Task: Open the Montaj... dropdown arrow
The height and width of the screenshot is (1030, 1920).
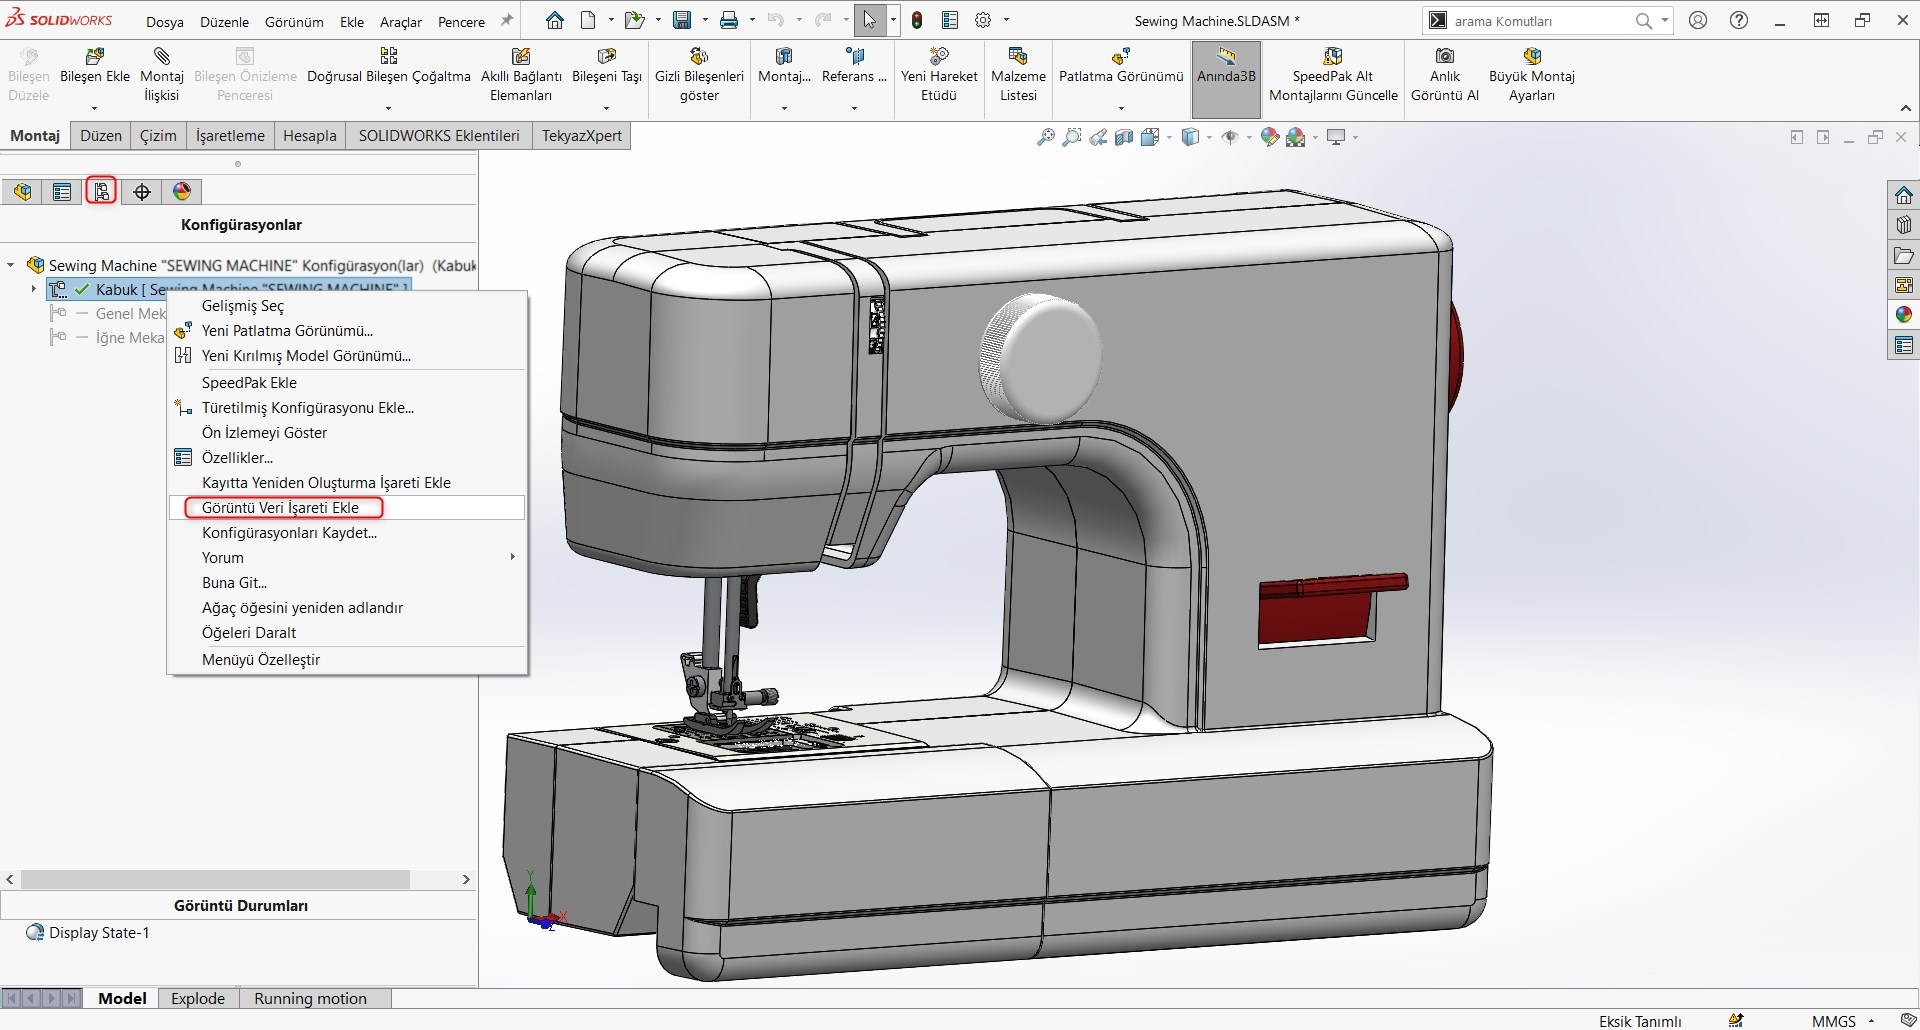Action: coord(784,108)
